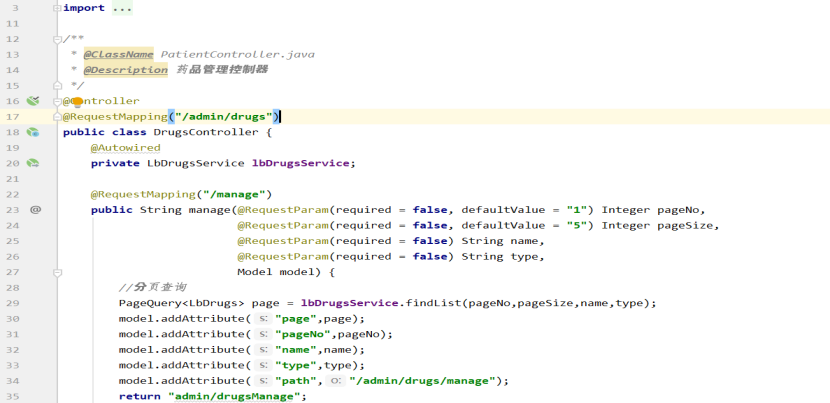The height and width of the screenshot is (403, 830).
Task: Click the LbDrugsService type on line 20
Action: point(195,163)
